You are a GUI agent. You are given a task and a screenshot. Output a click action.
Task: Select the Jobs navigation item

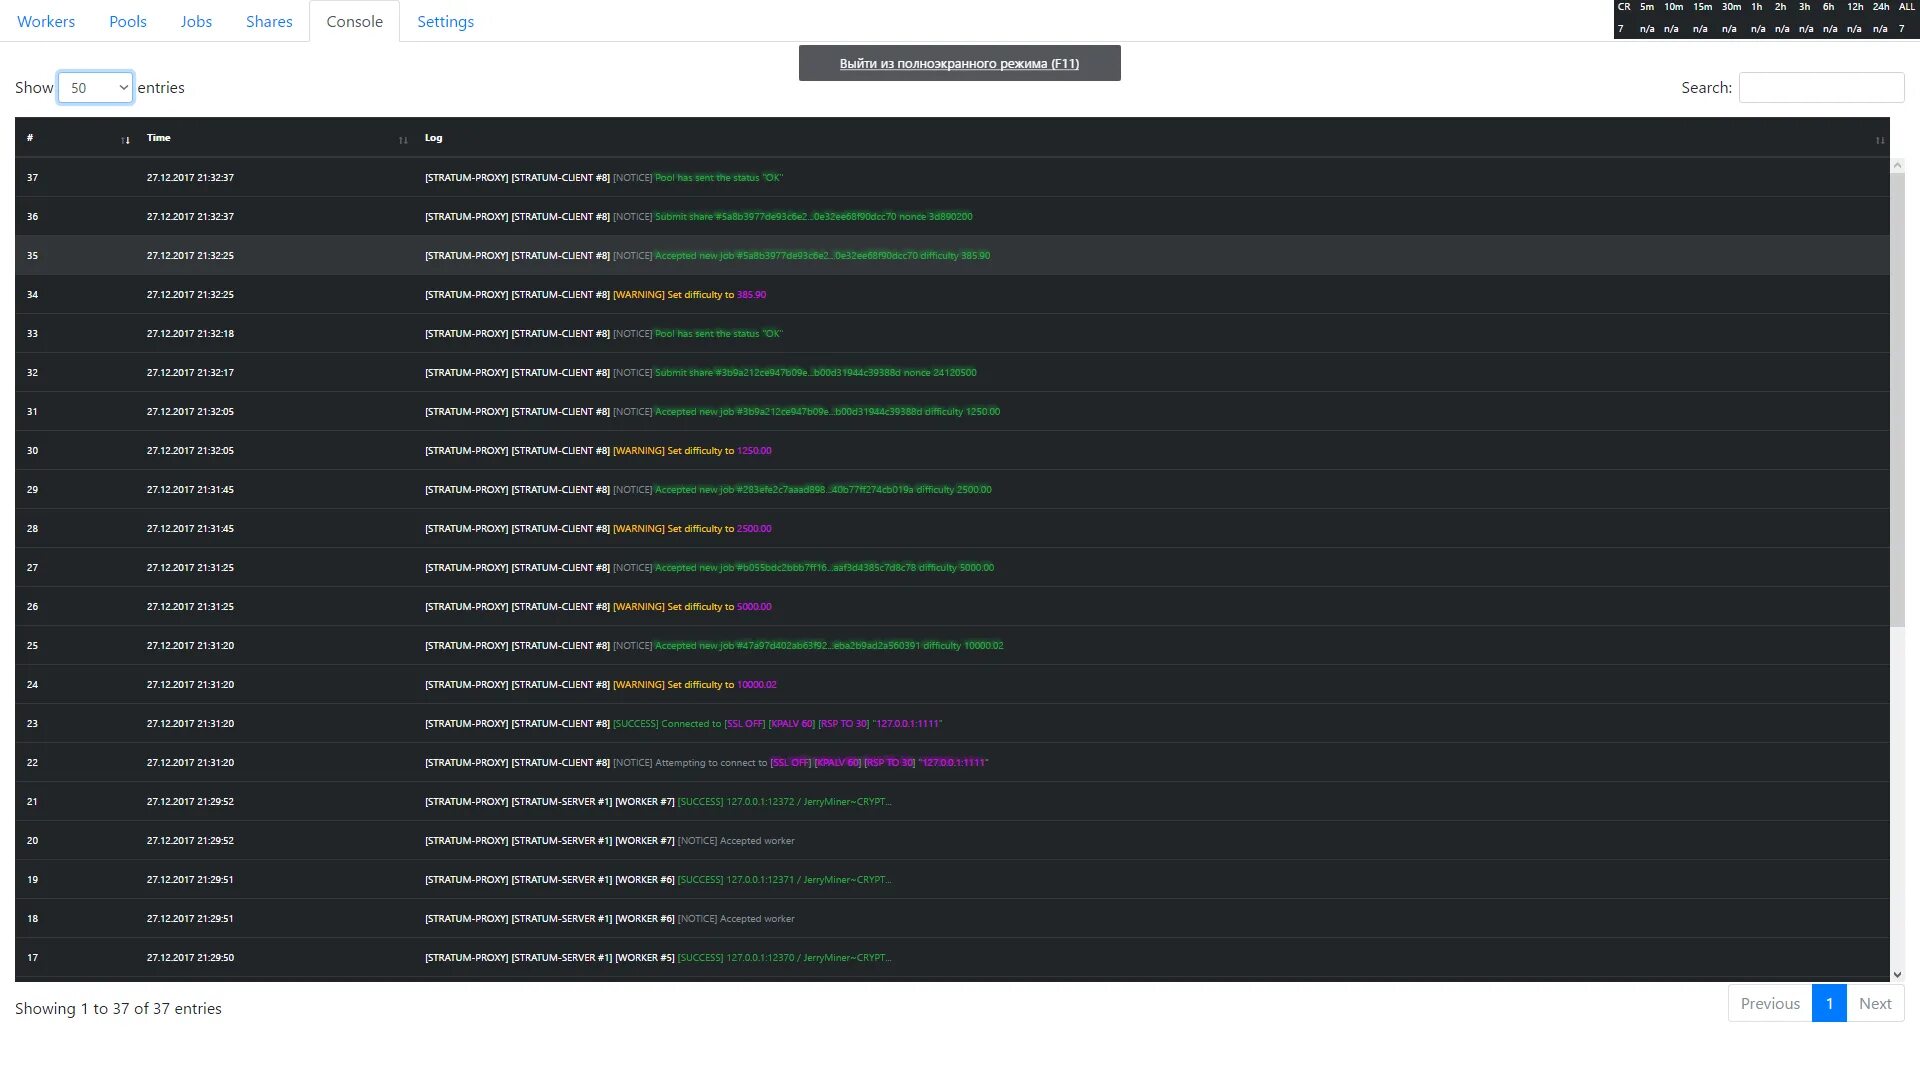tap(195, 21)
